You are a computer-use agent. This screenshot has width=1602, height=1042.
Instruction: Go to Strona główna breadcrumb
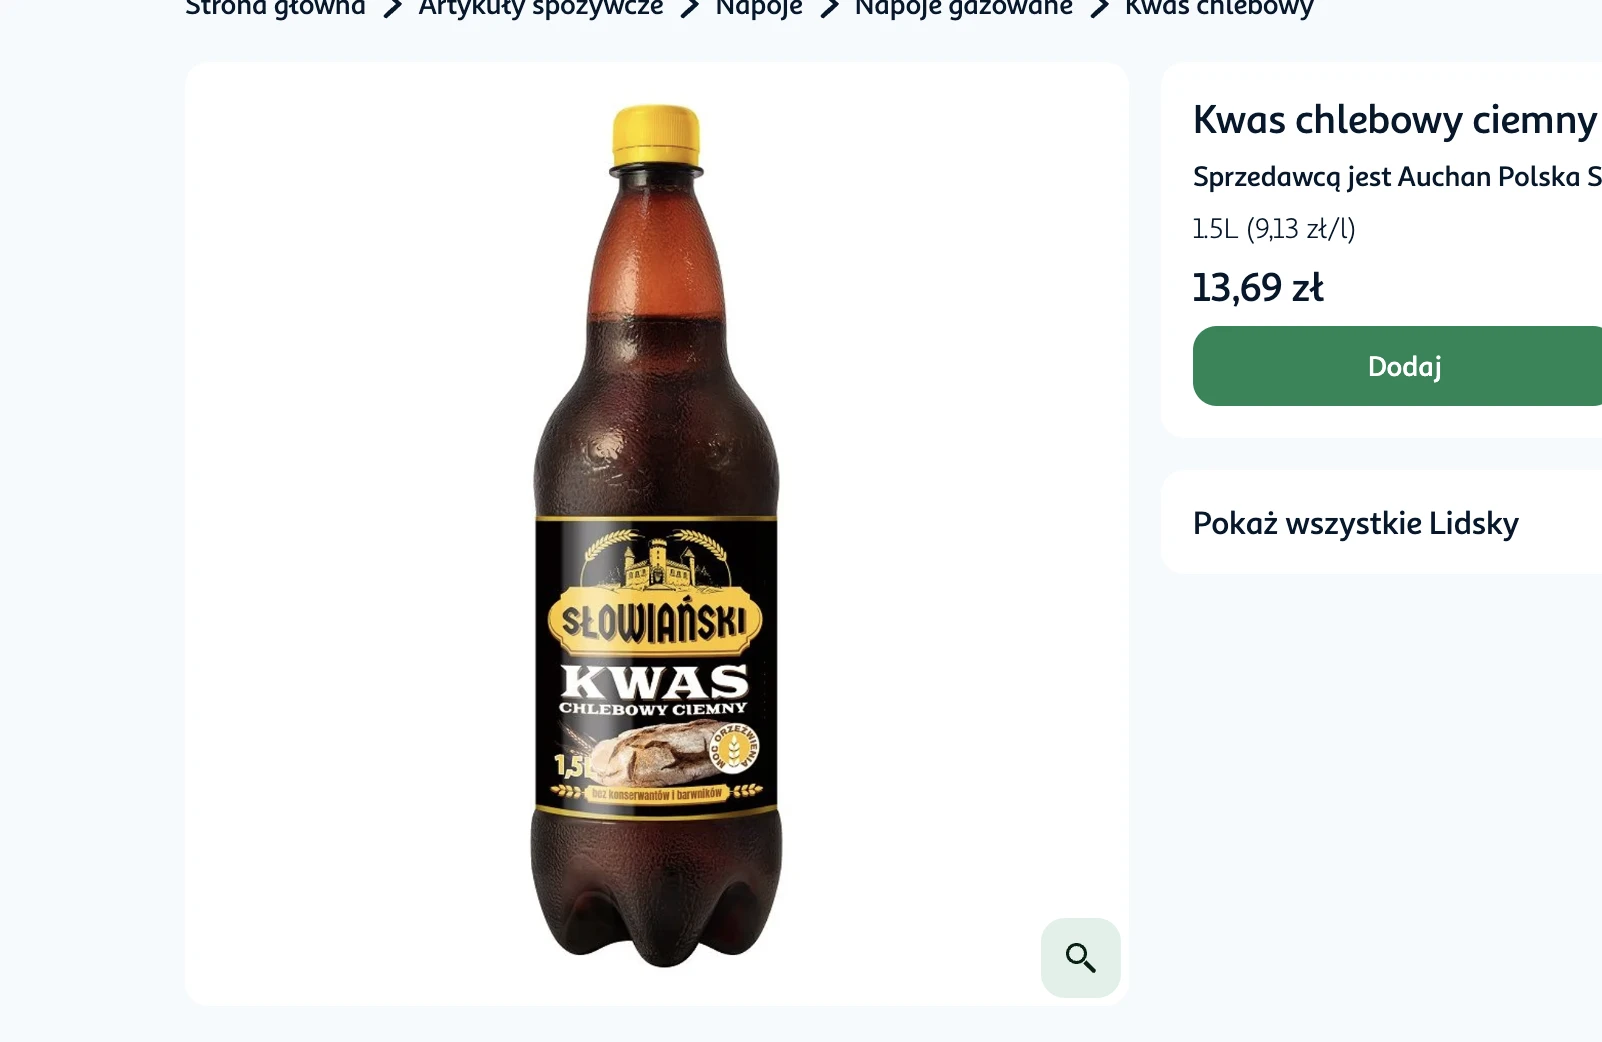tap(275, 8)
